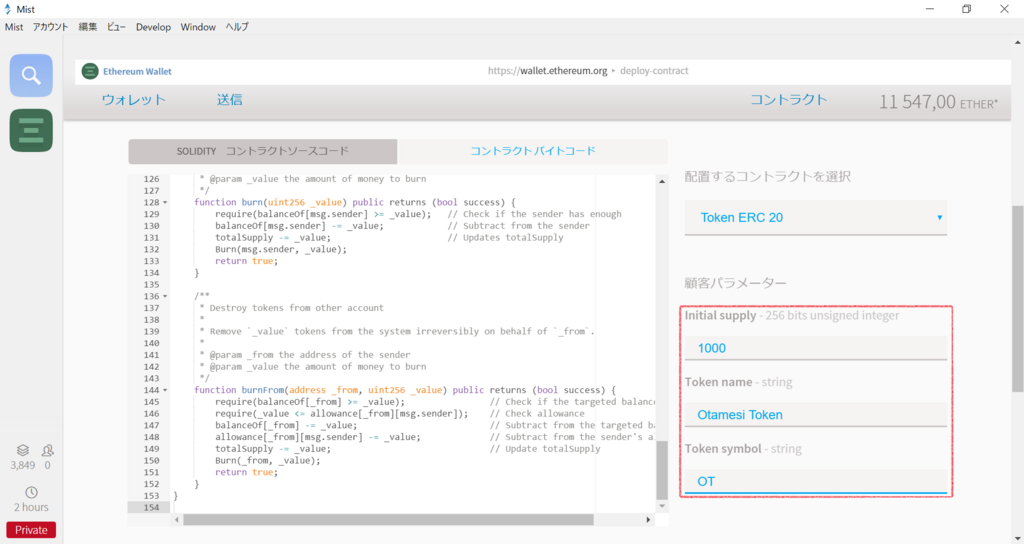The width and height of the screenshot is (1024, 544).
Task: Go to the 送信 page
Action: [x=229, y=100]
